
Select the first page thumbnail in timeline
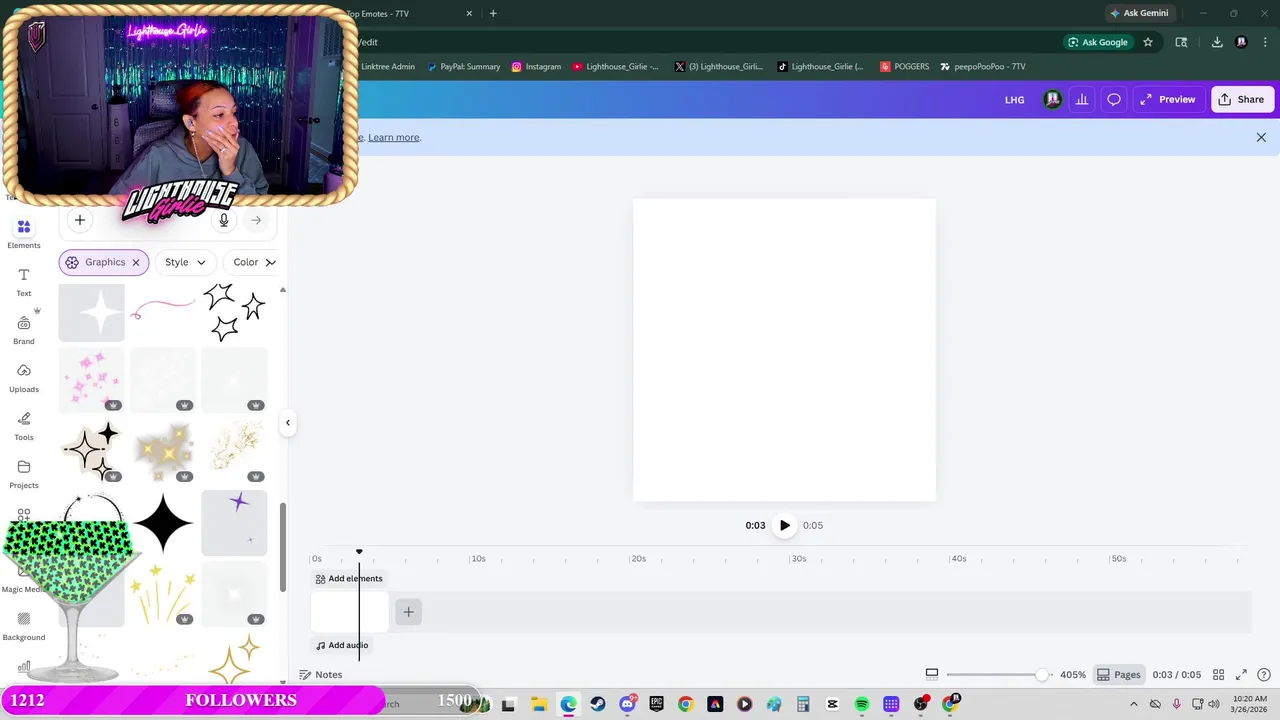click(349, 612)
